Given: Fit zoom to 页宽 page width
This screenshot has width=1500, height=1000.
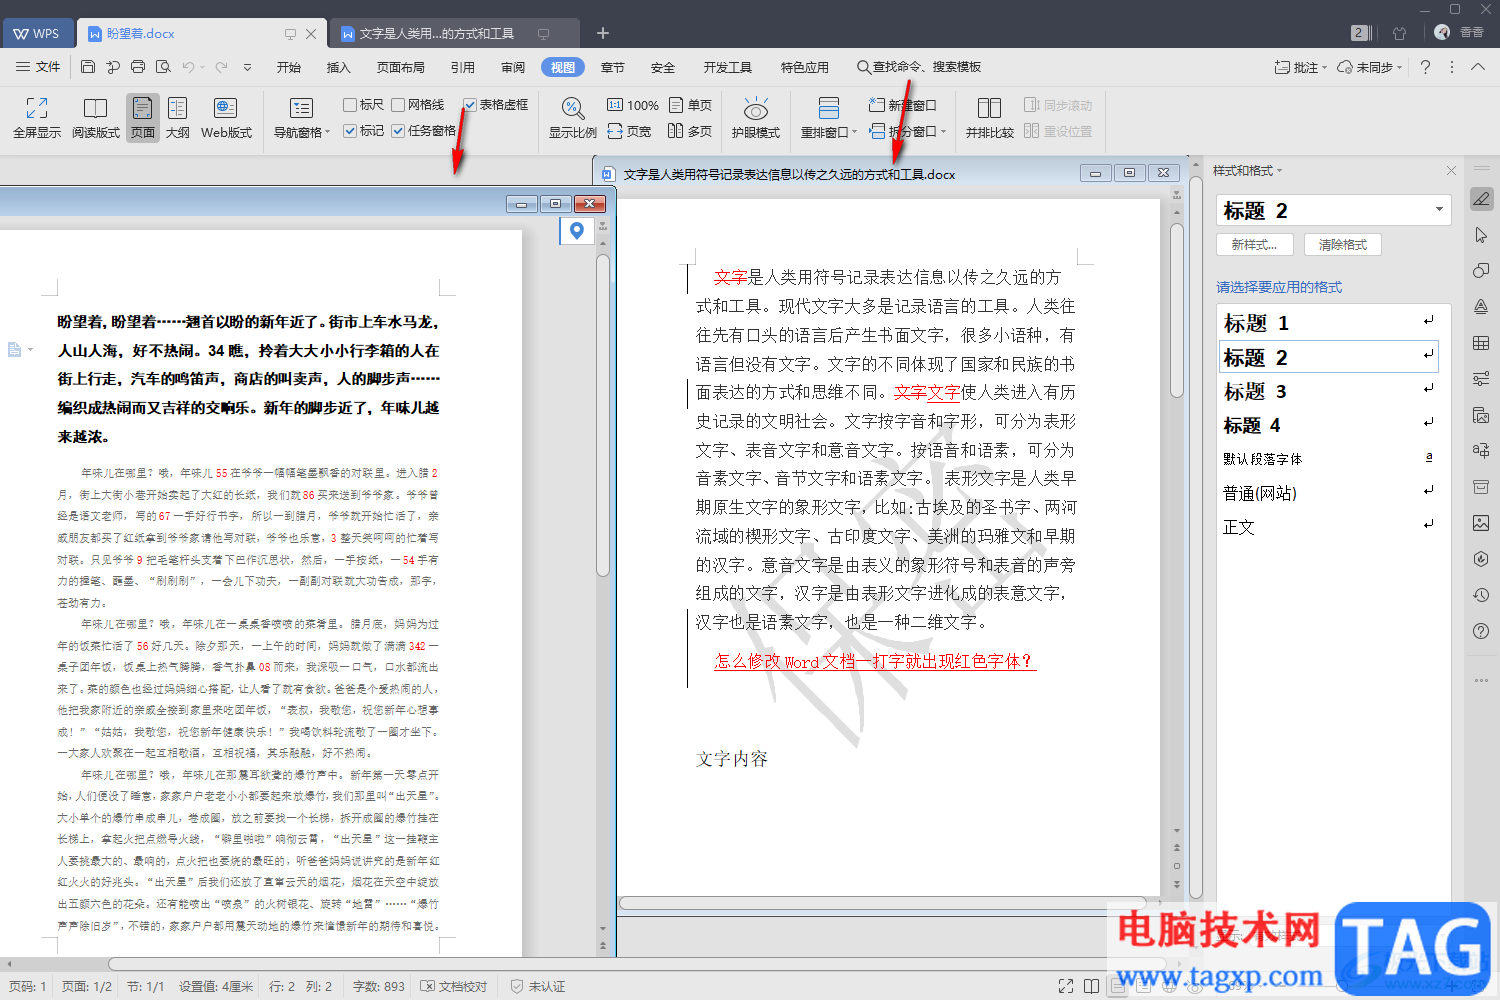Looking at the screenshot, I should click(630, 131).
